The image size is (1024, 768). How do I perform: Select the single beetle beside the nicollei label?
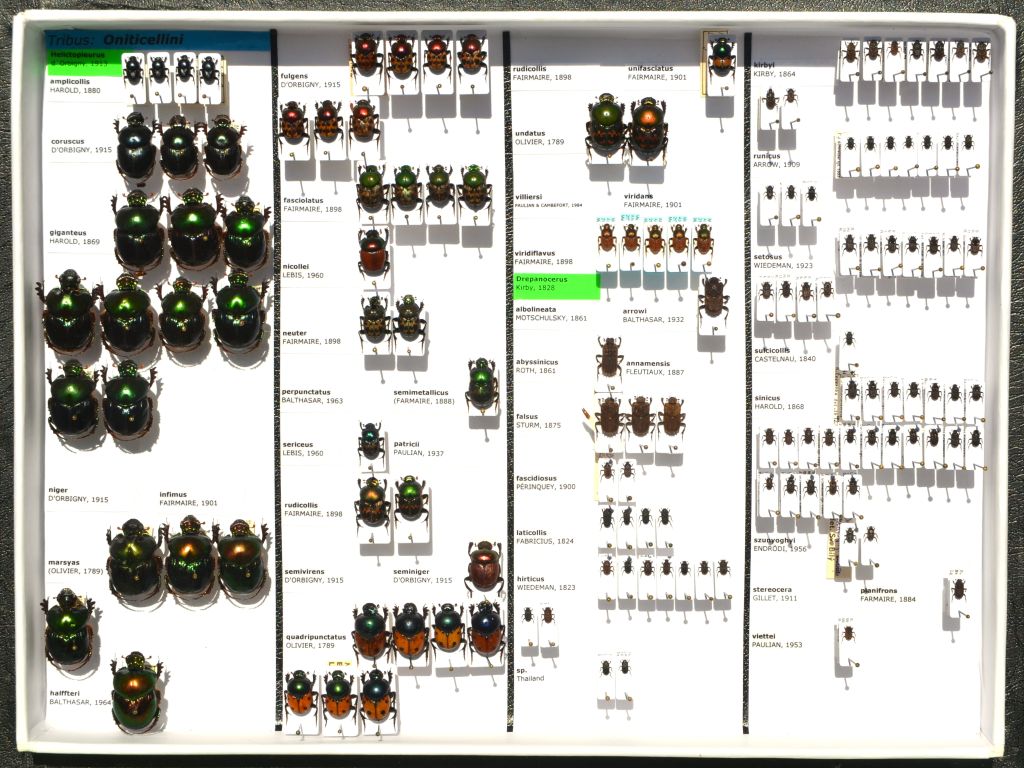(373, 252)
